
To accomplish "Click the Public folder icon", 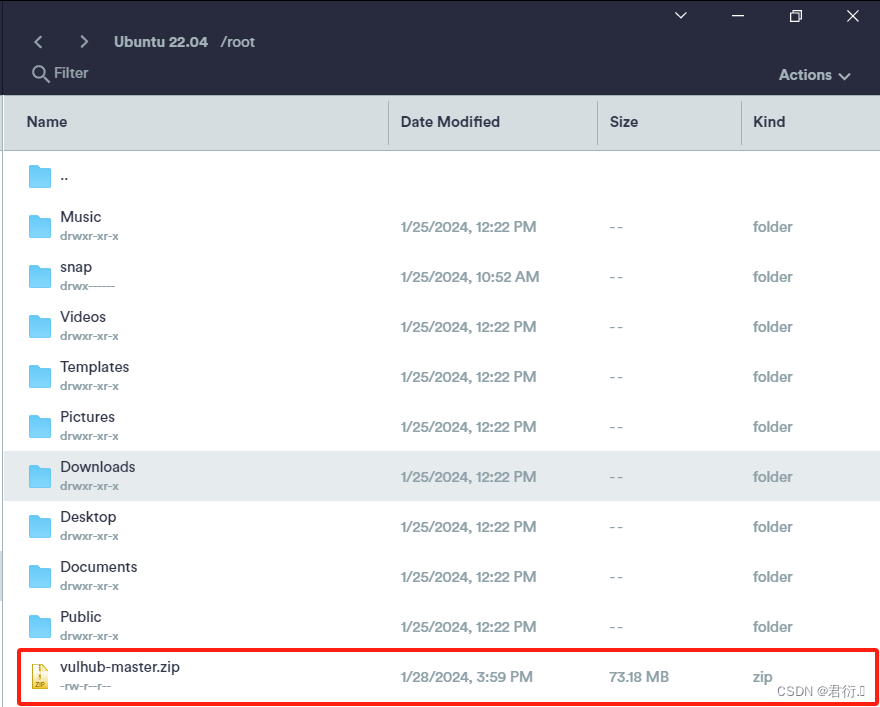I will (40, 626).
